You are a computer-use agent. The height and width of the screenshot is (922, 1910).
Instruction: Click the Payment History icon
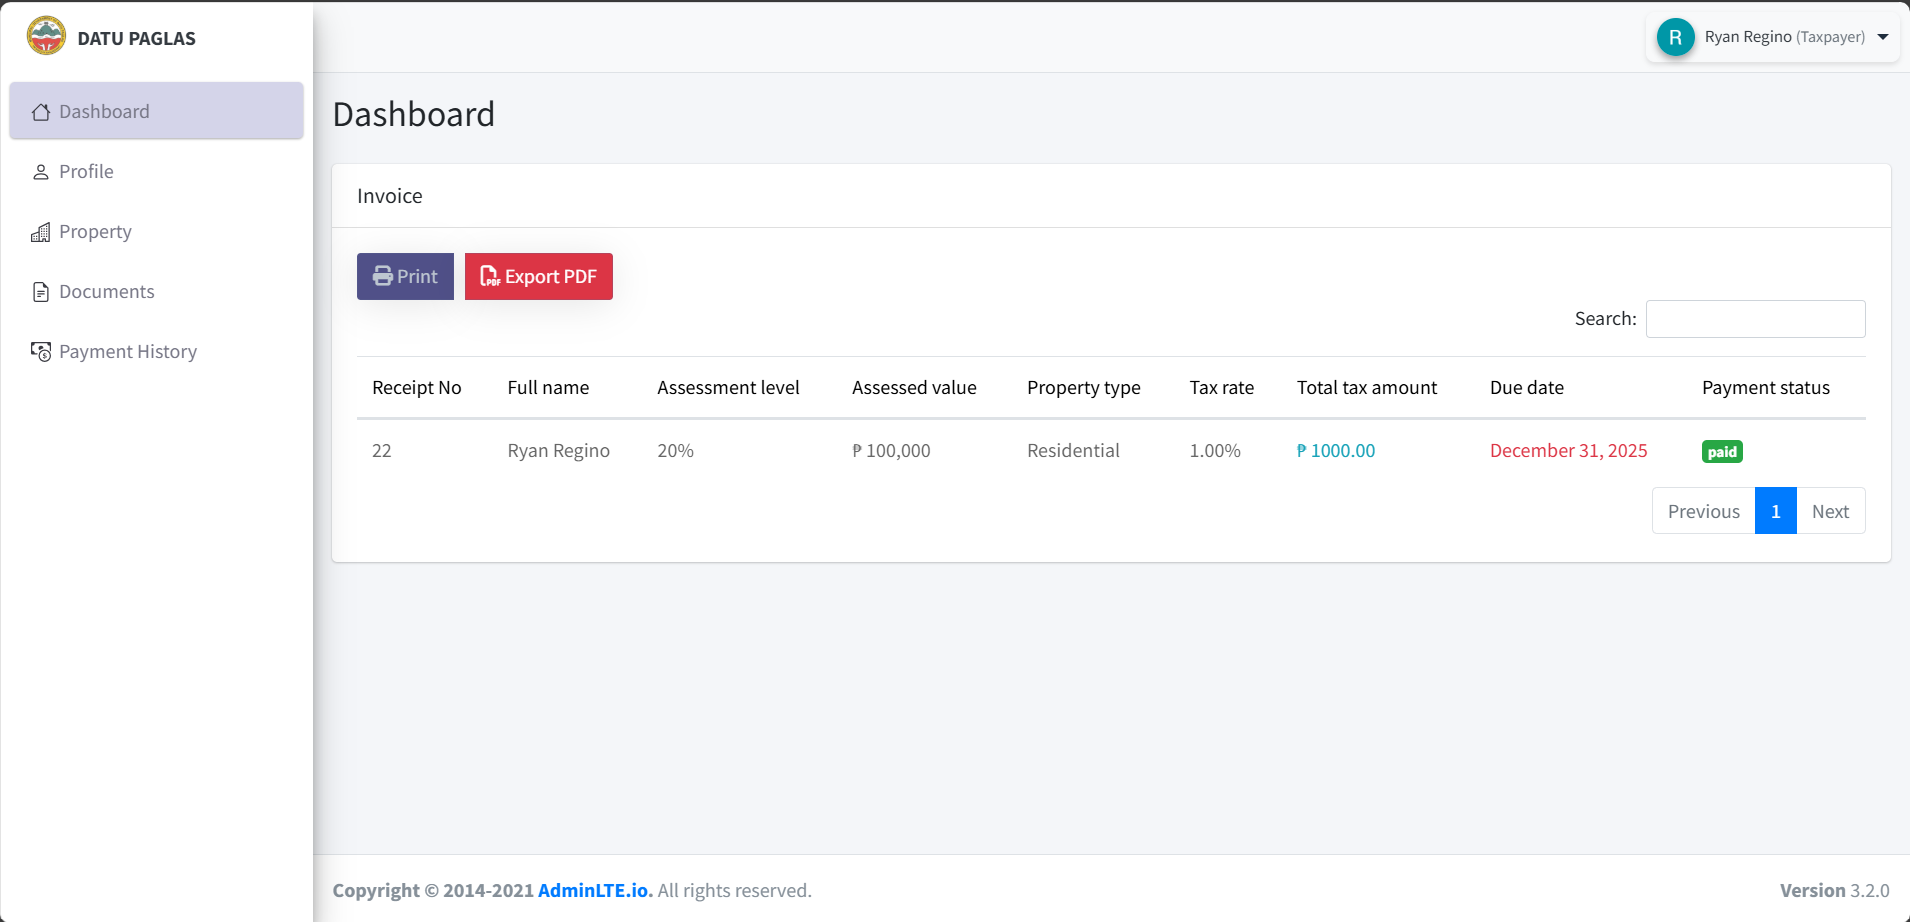point(41,352)
